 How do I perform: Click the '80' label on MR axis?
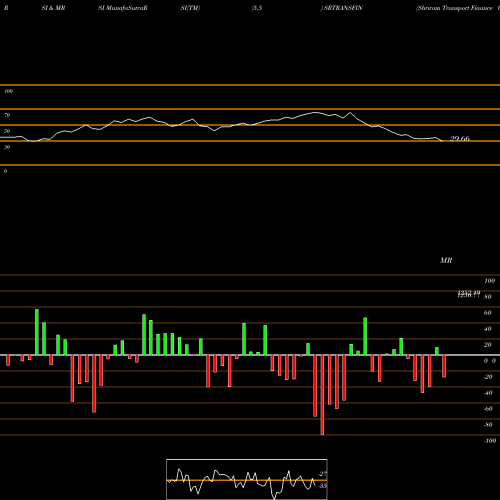(488, 297)
